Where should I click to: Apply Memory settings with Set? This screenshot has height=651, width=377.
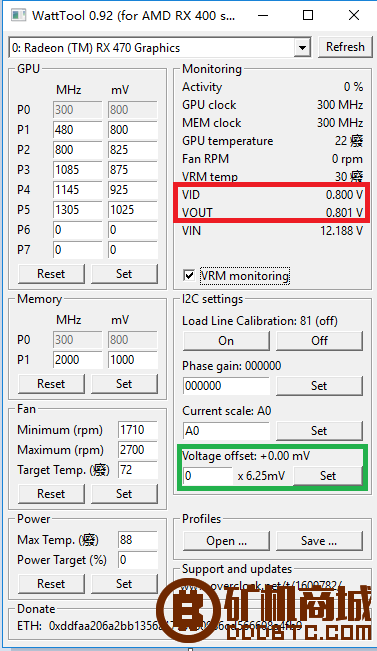point(124,384)
